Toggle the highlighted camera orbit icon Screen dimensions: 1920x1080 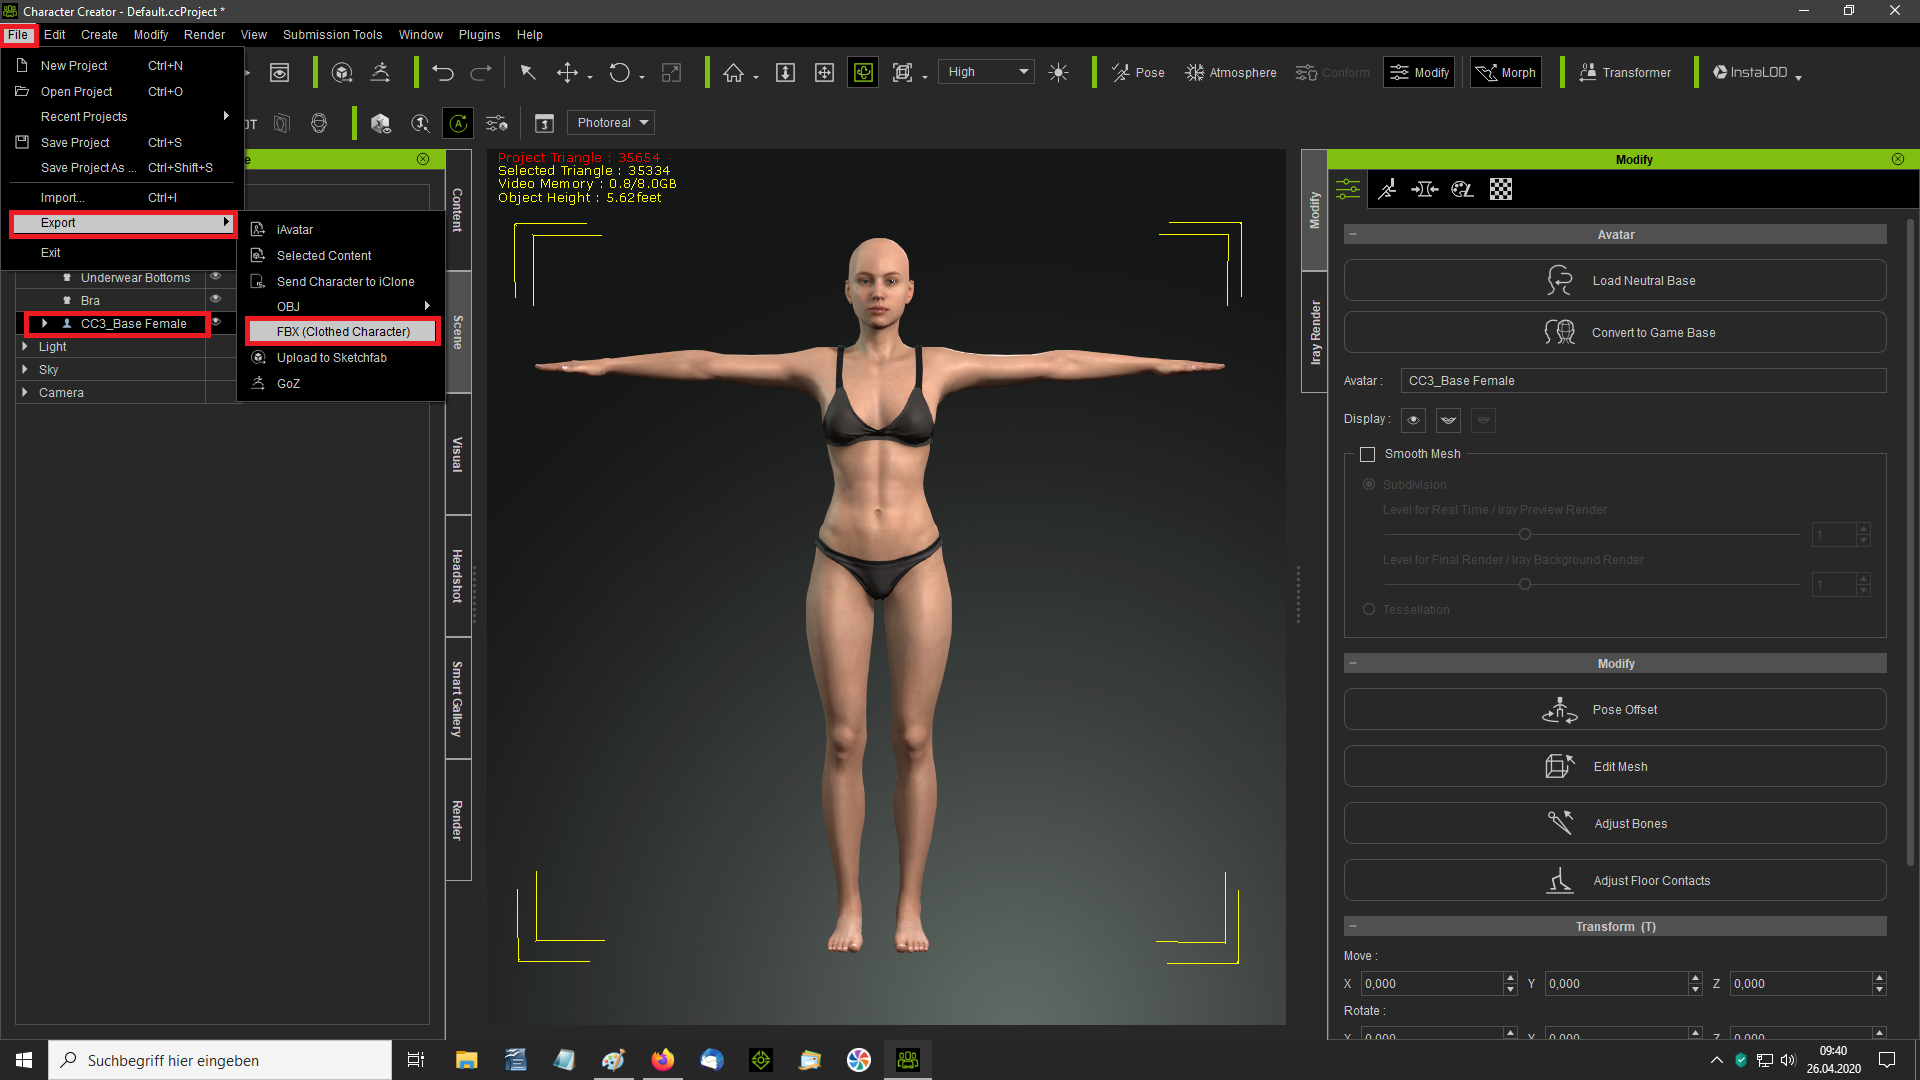(863, 73)
